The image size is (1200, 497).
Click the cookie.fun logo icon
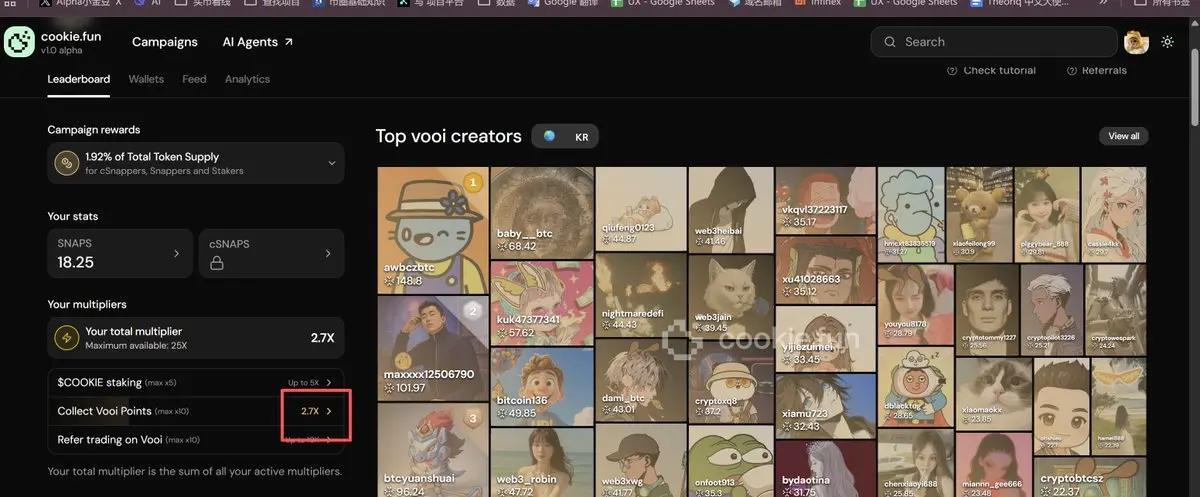coord(20,42)
